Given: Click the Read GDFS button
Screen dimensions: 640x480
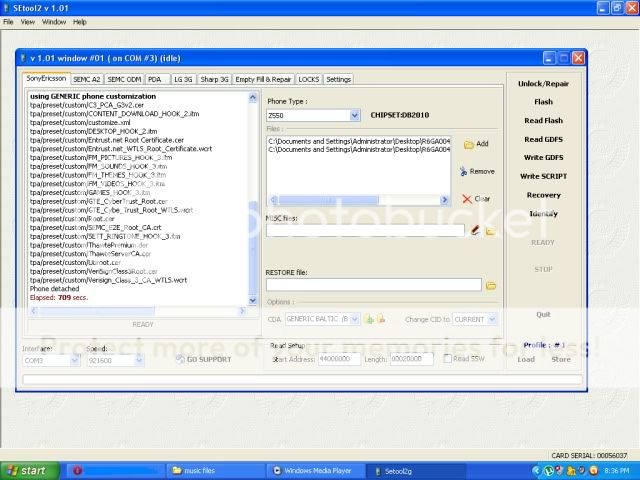Looking at the screenshot, I should tap(543, 139).
